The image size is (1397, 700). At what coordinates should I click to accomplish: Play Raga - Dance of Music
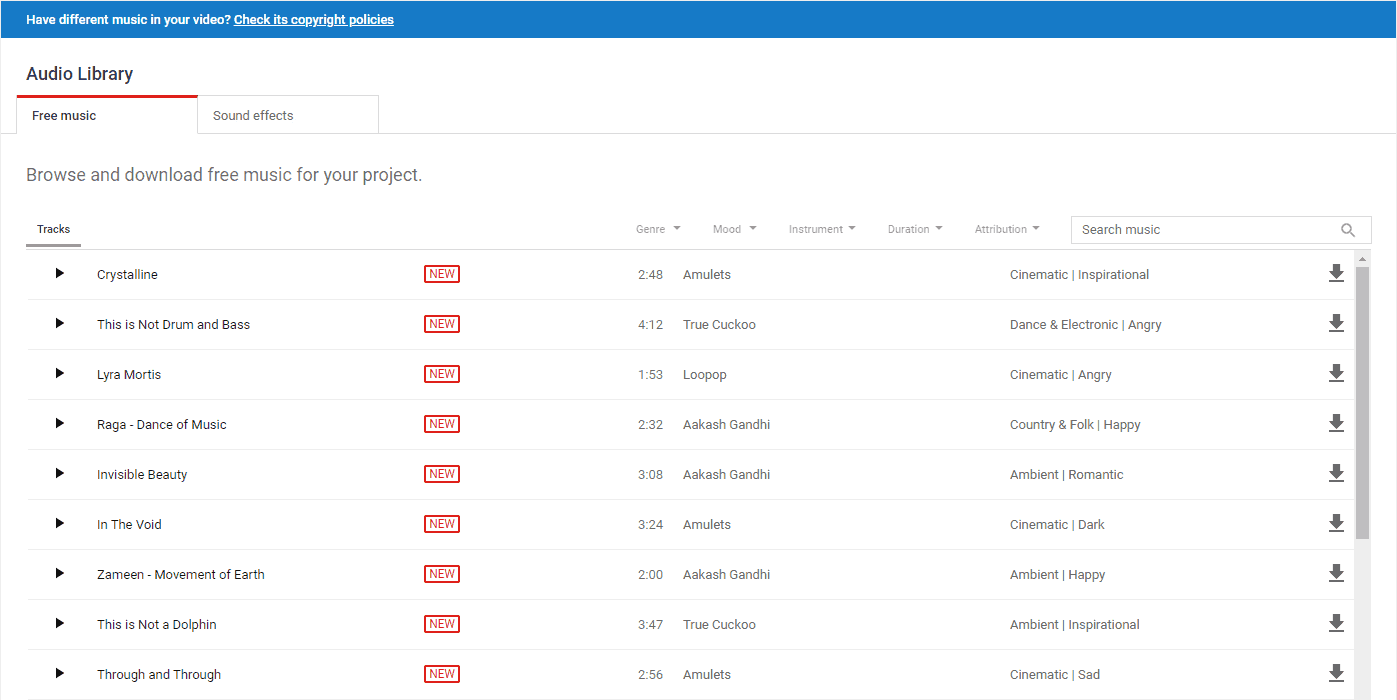pos(60,423)
